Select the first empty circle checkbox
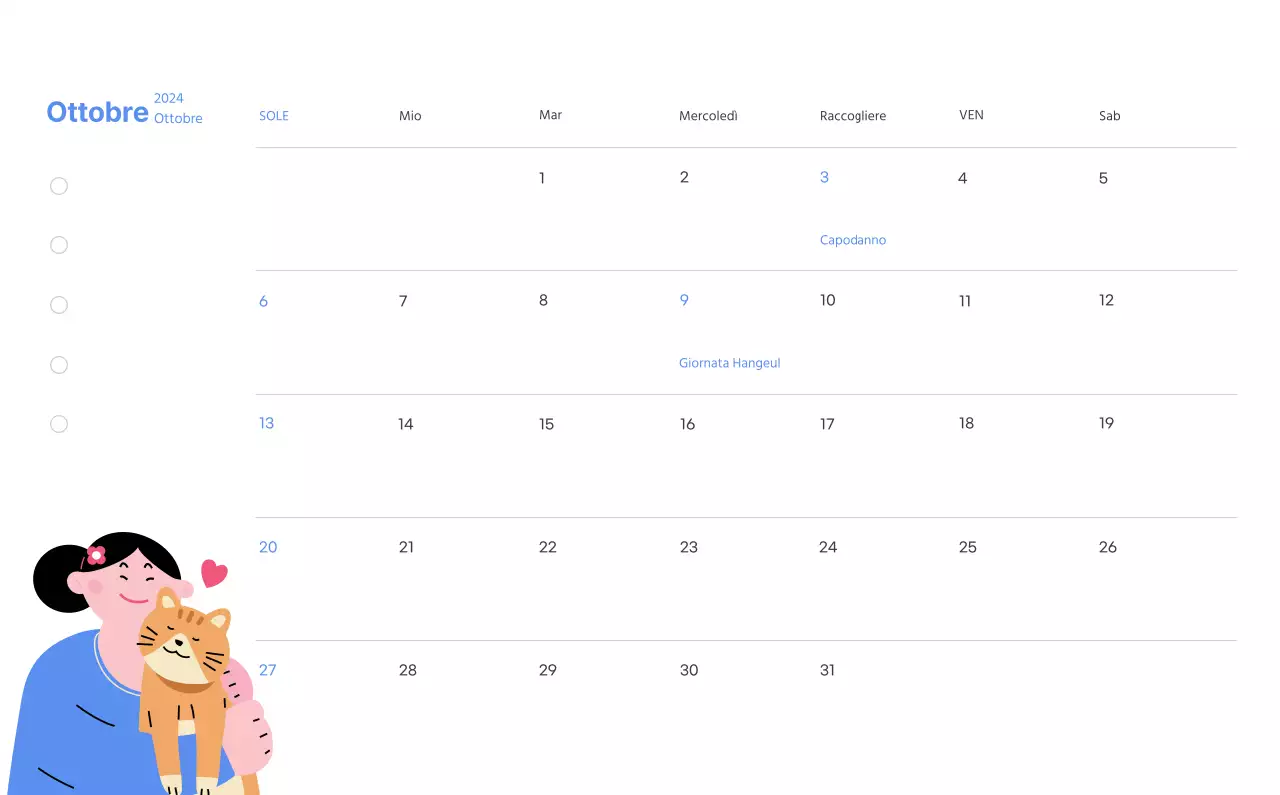The width and height of the screenshot is (1280, 795). [59, 186]
